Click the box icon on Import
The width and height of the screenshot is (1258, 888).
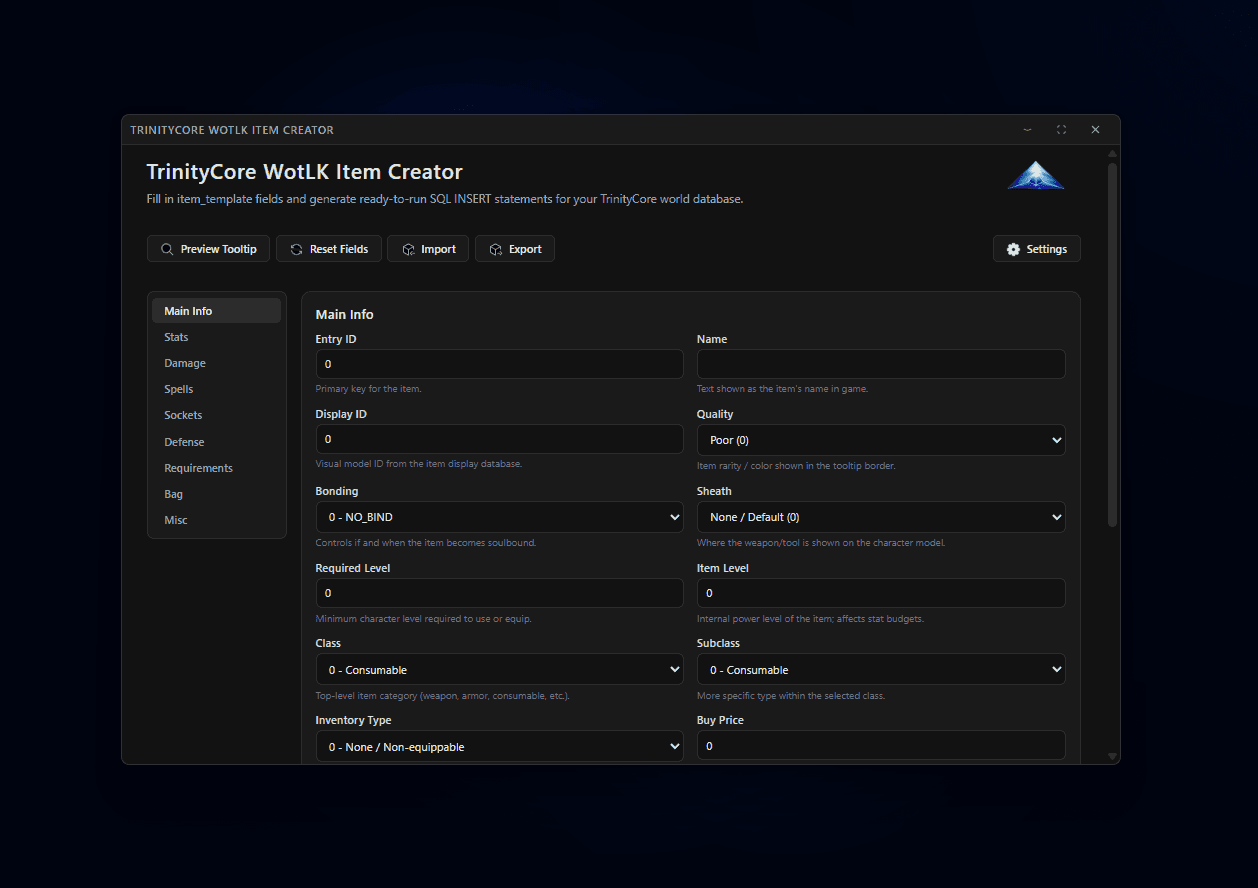(x=408, y=249)
